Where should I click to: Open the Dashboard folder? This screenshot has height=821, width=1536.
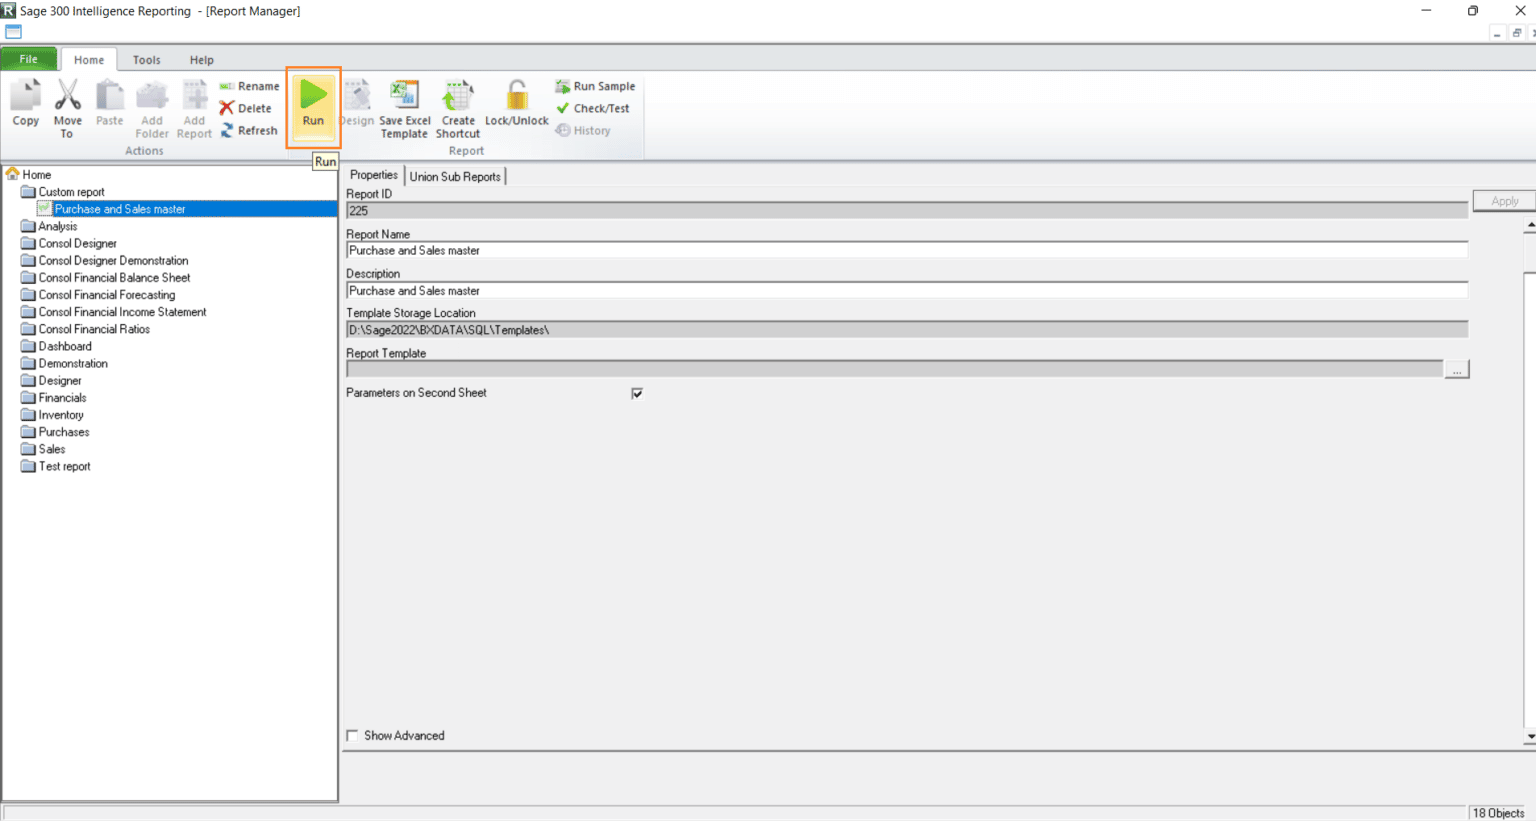[x=64, y=346]
